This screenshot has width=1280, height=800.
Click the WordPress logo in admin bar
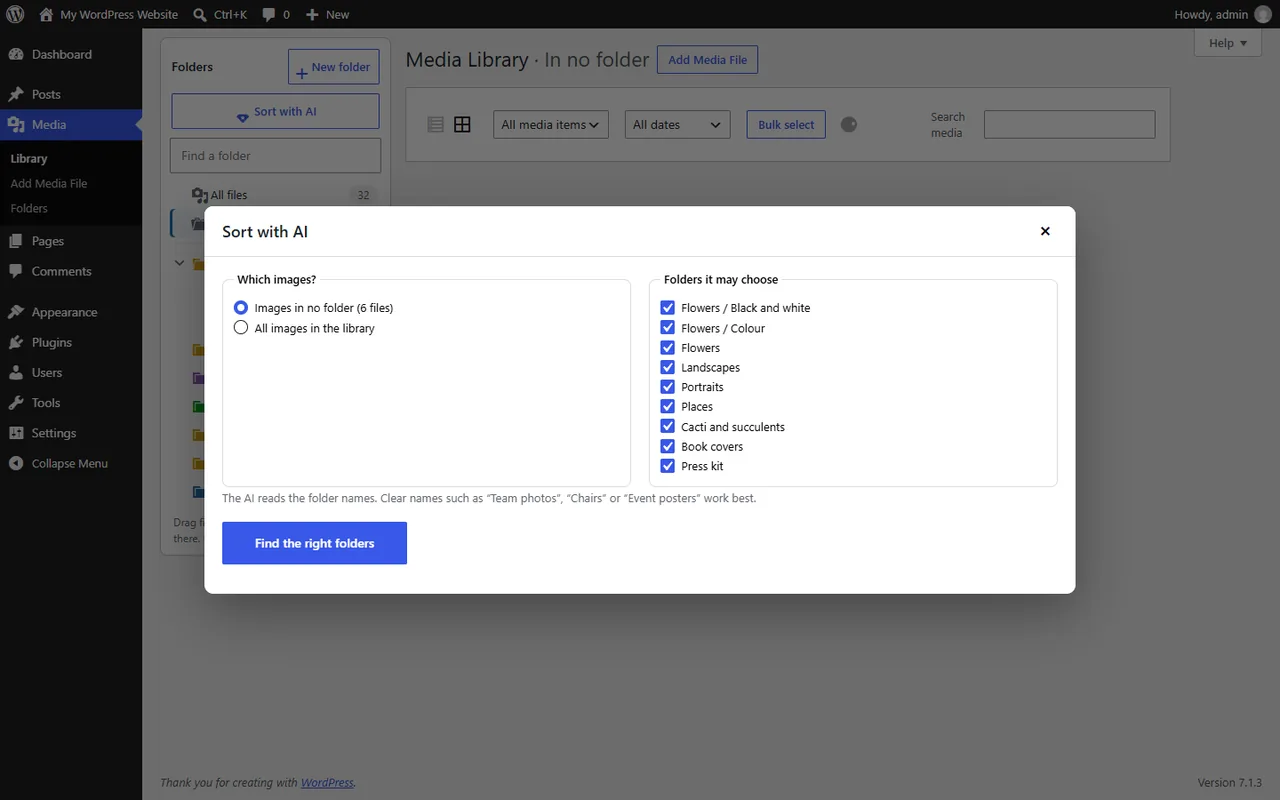[15, 14]
